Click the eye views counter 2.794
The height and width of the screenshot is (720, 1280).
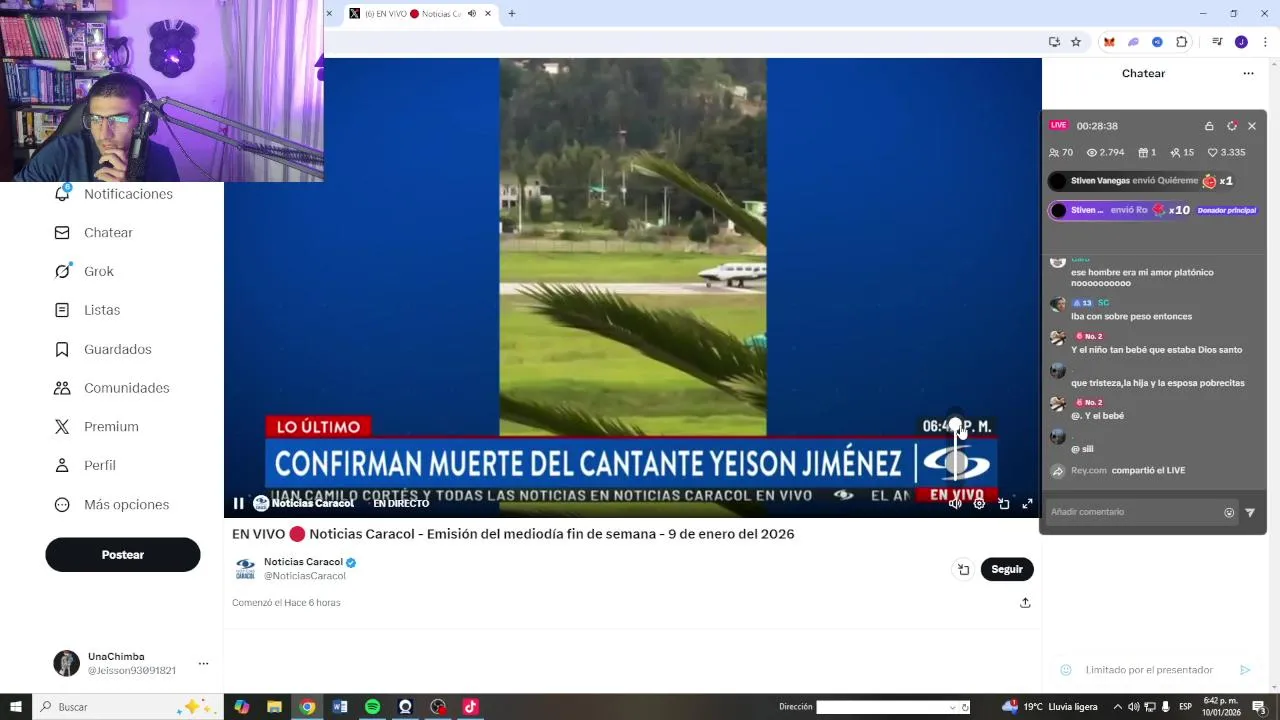[1105, 153]
